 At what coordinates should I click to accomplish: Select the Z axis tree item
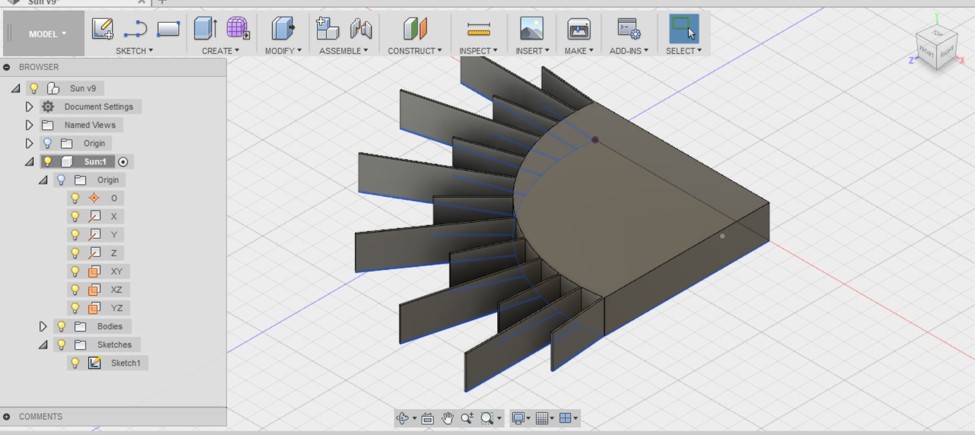click(114, 253)
